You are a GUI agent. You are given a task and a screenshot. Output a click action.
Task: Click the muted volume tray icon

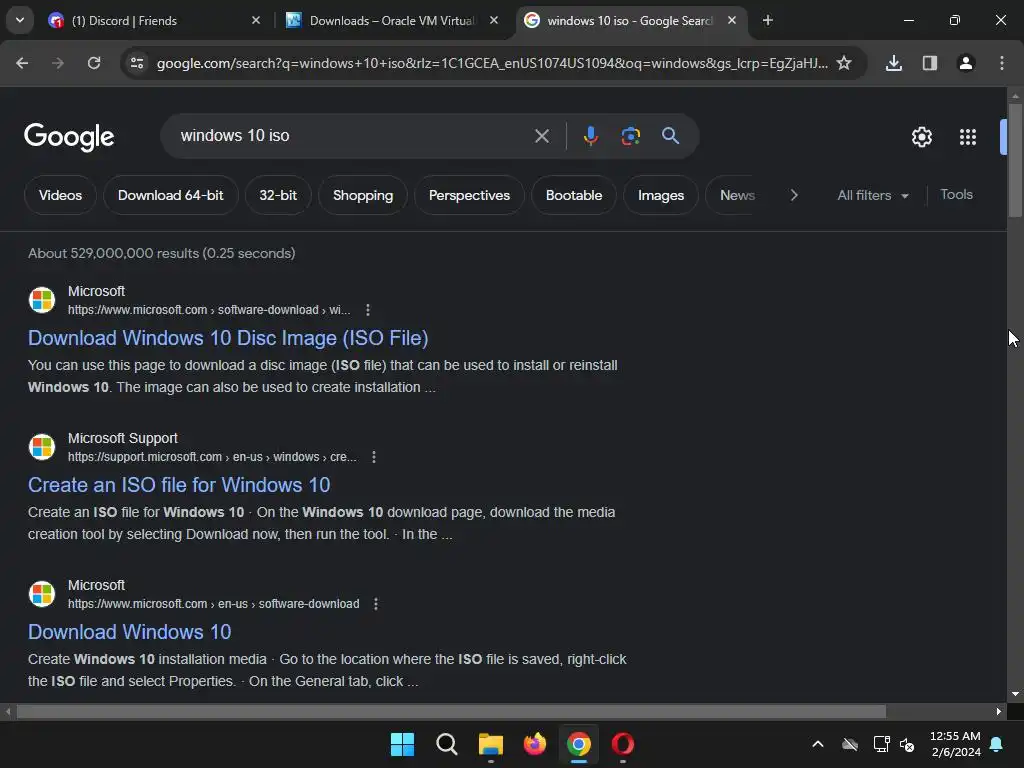(907, 744)
